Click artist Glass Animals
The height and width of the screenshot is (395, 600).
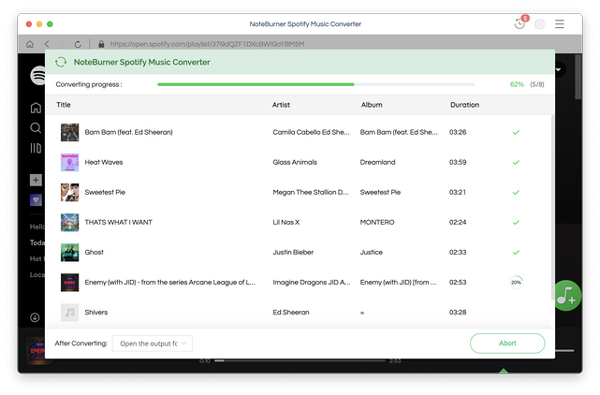tap(295, 162)
